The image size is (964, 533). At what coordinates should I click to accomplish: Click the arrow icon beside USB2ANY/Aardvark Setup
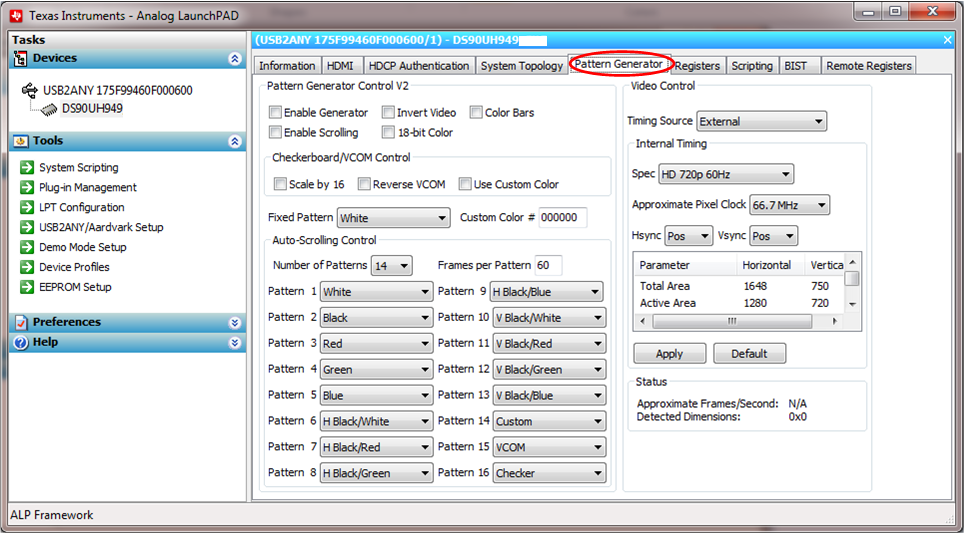[x=27, y=227]
